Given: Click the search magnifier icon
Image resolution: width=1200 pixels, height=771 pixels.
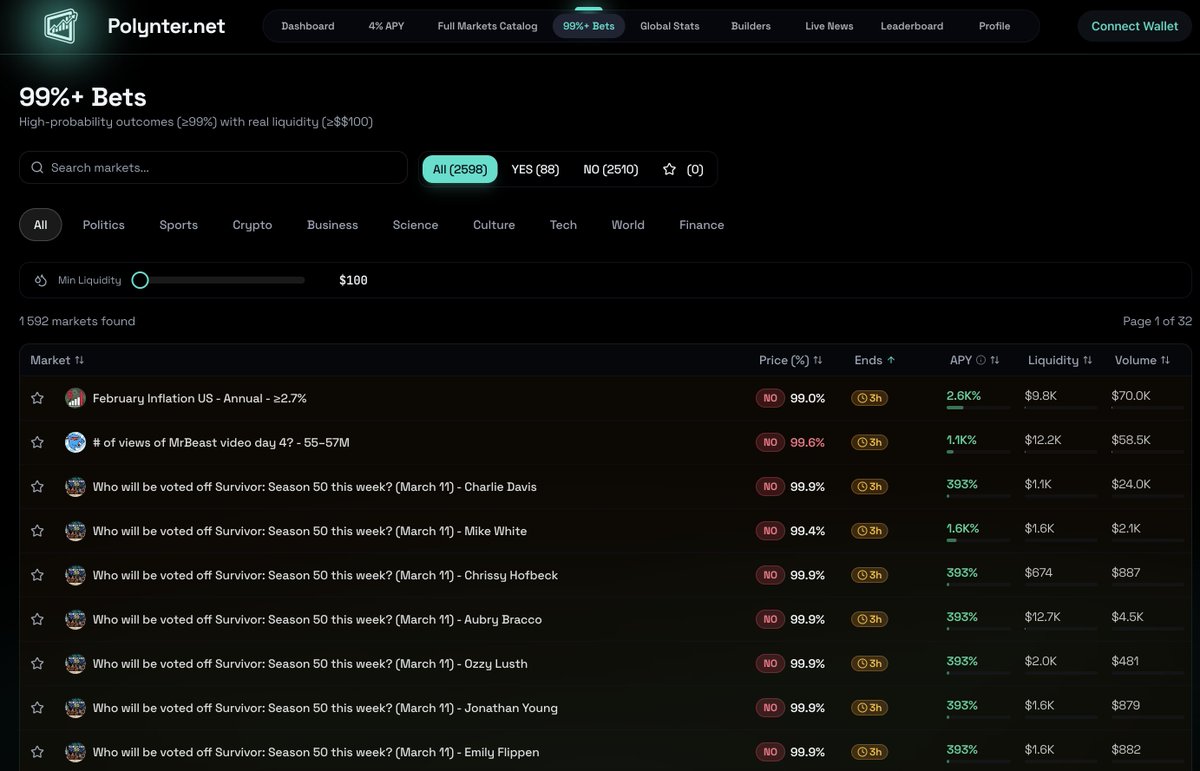Looking at the screenshot, I should click(x=37, y=168).
